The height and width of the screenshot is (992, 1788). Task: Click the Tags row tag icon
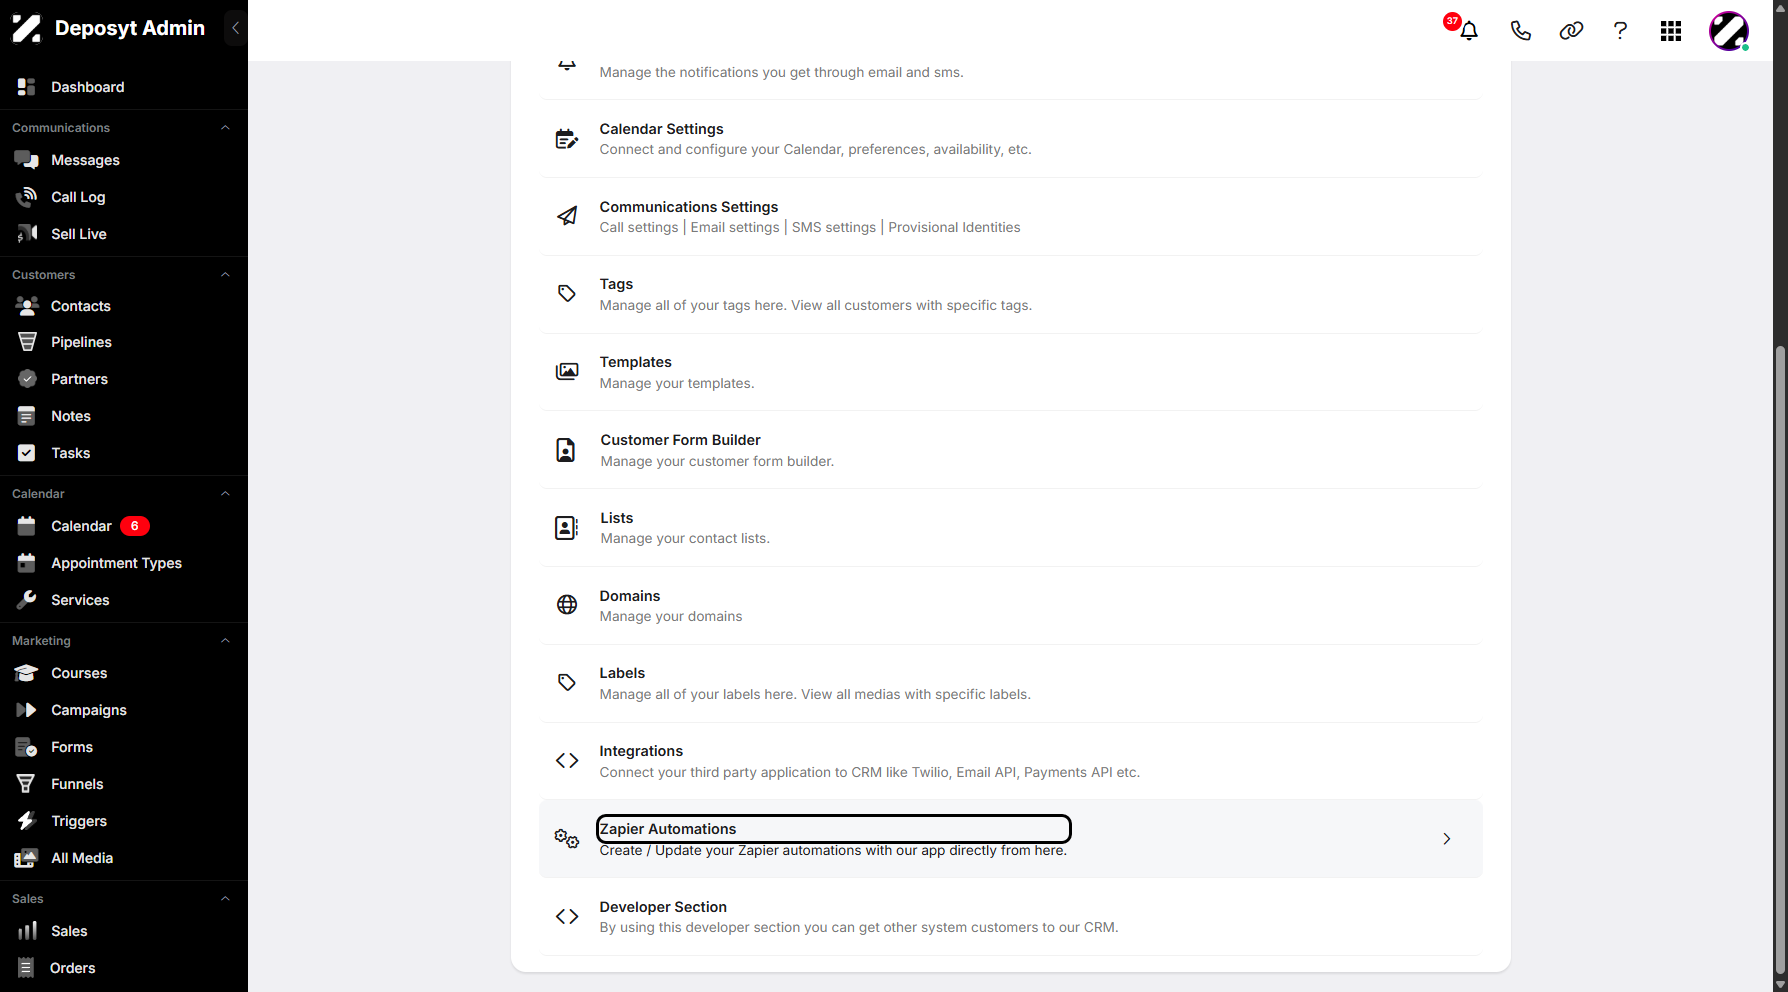pyautogui.click(x=567, y=294)
